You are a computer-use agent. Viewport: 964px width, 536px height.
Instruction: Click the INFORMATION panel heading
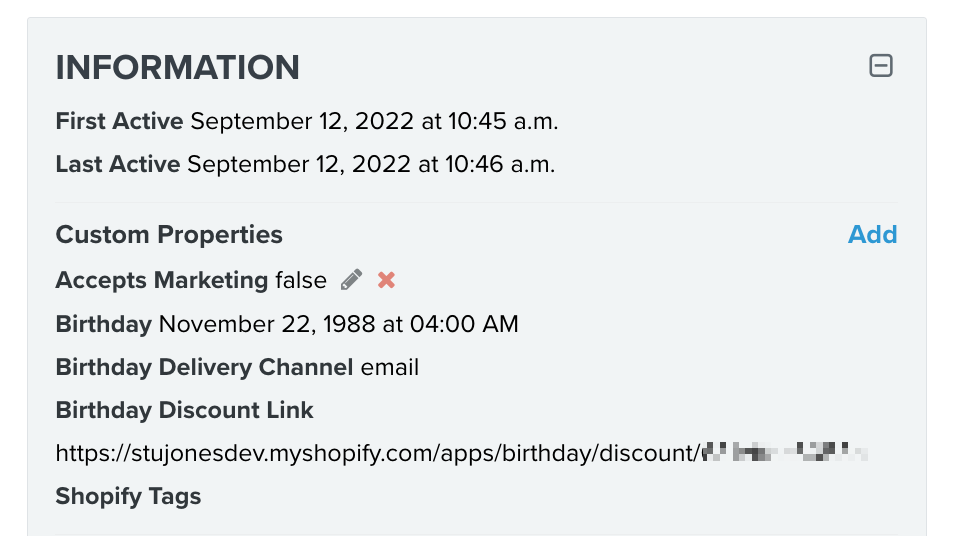(x=178, y=67)
